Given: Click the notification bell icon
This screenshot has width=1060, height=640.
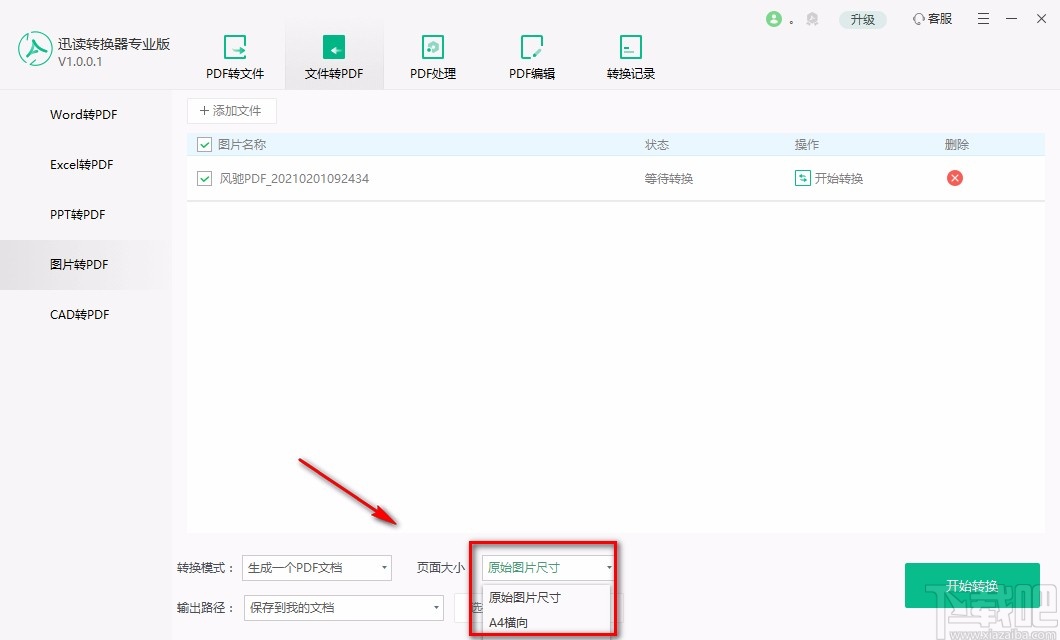Looking at the screenshot, I should pyautogui.click(x=812, y=18).
